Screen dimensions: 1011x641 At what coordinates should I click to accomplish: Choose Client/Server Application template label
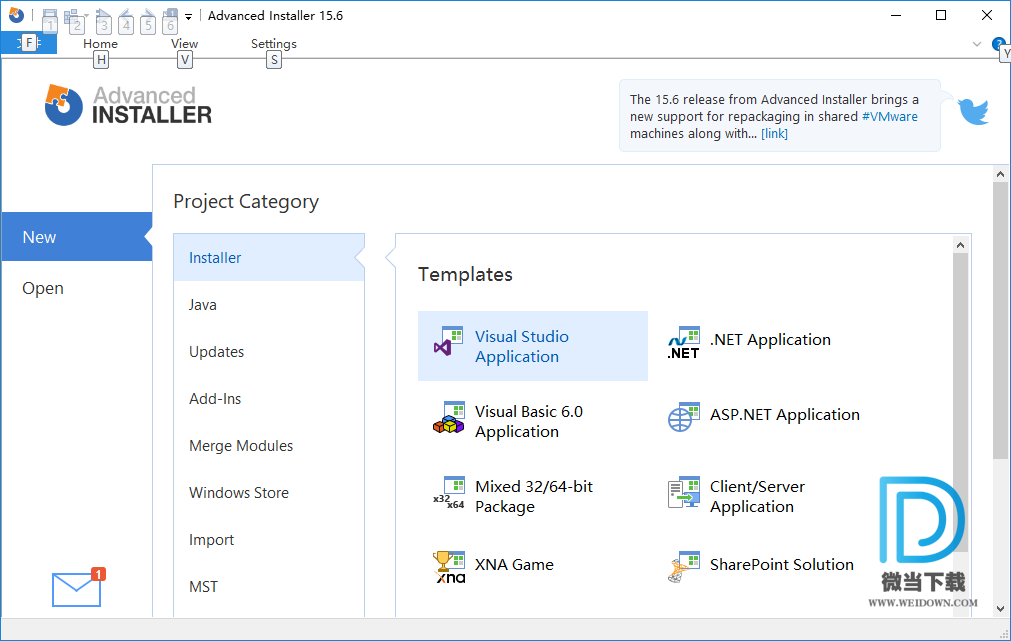click(758, 496)
